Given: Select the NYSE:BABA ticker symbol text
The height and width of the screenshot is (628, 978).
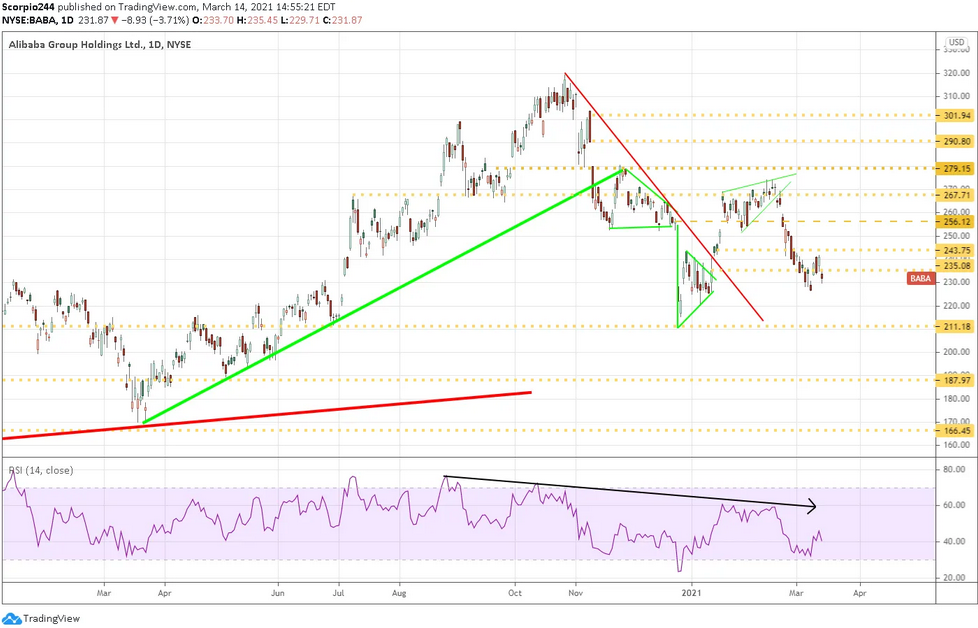Looking at the screenshot, I should 29,20.
